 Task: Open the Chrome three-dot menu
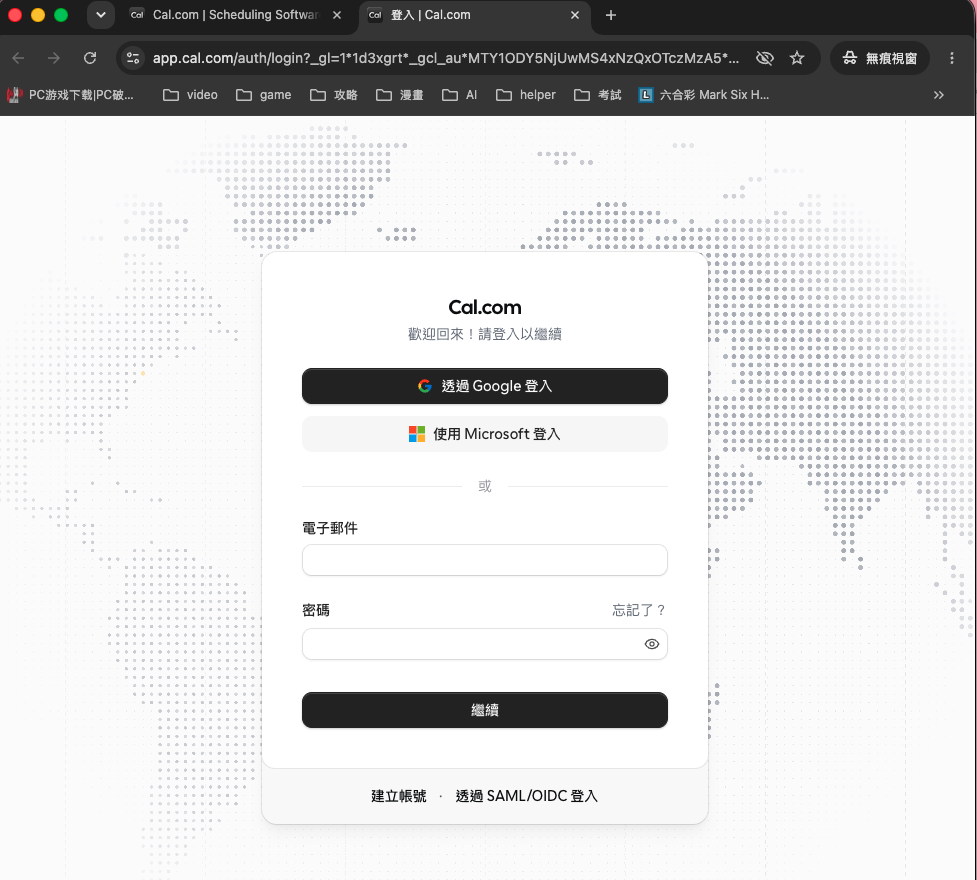pos(951,58)
